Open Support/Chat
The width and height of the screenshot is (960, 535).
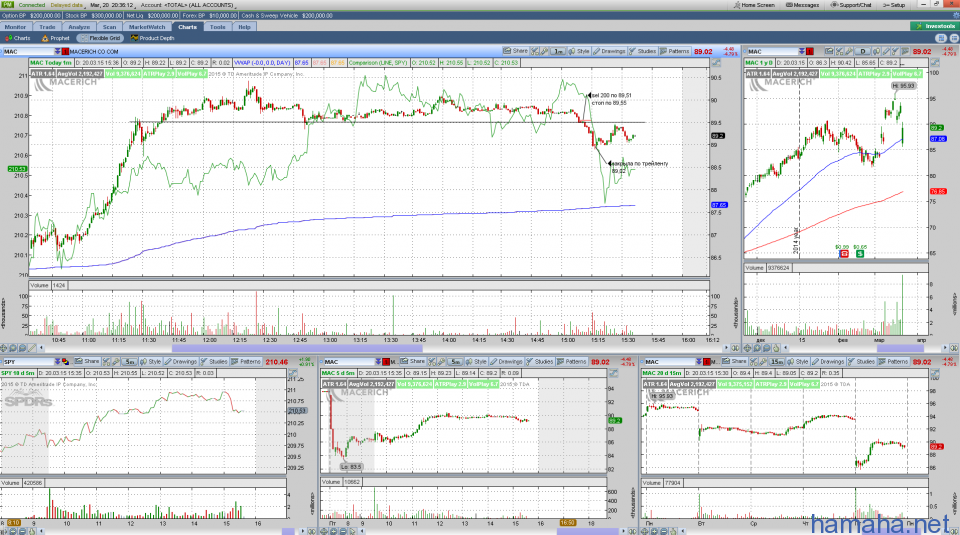[x=851, y=5]
